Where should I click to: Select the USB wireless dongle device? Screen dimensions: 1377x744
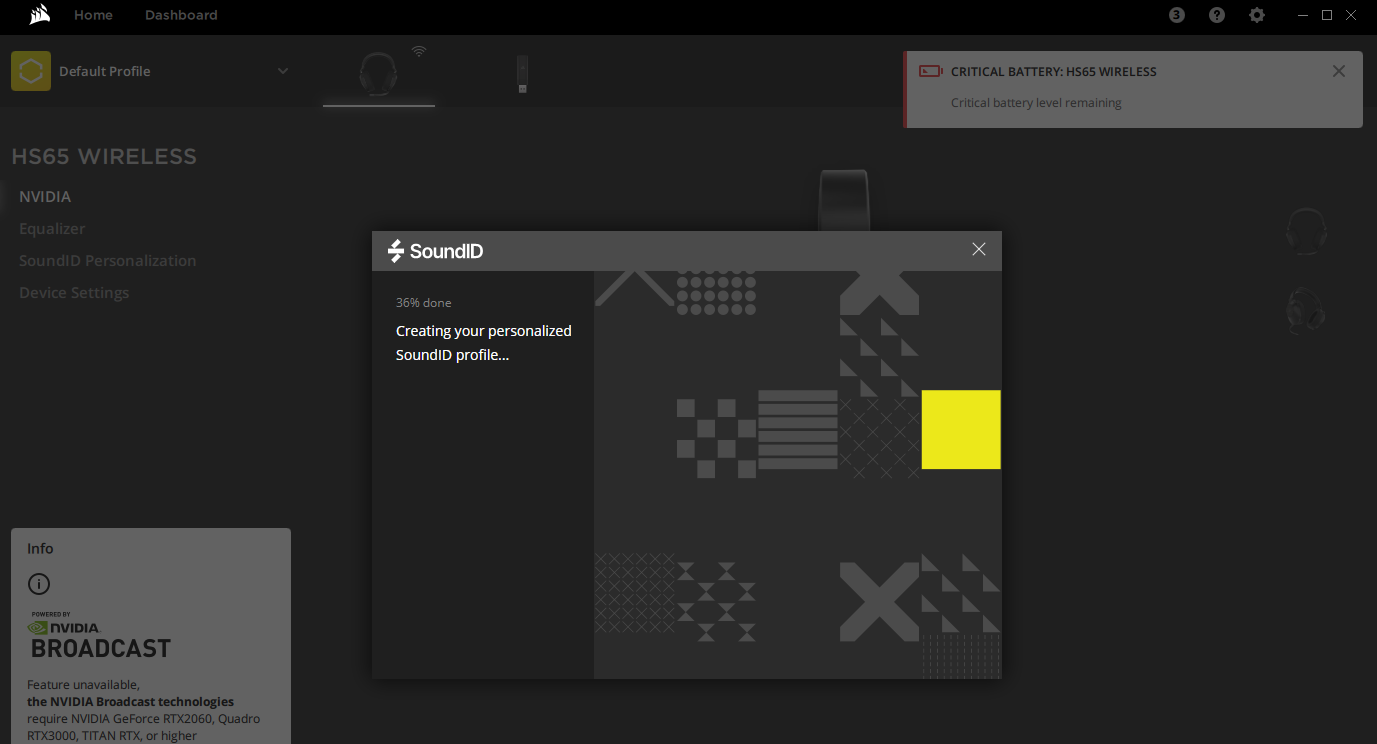522,75
